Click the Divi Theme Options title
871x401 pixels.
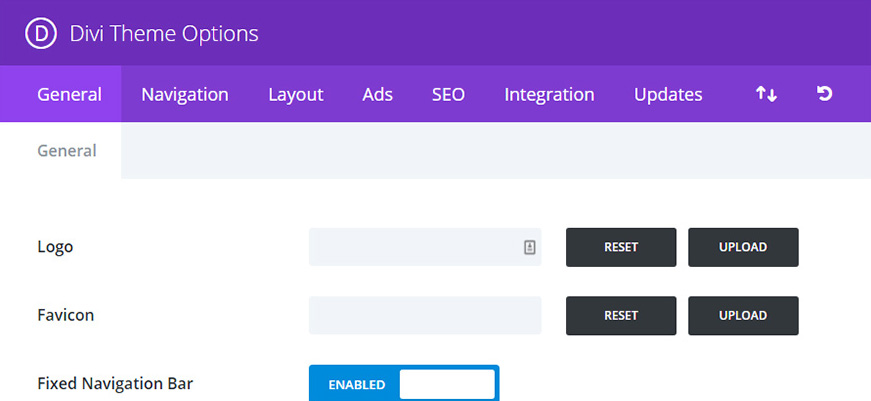click(164, 34)
